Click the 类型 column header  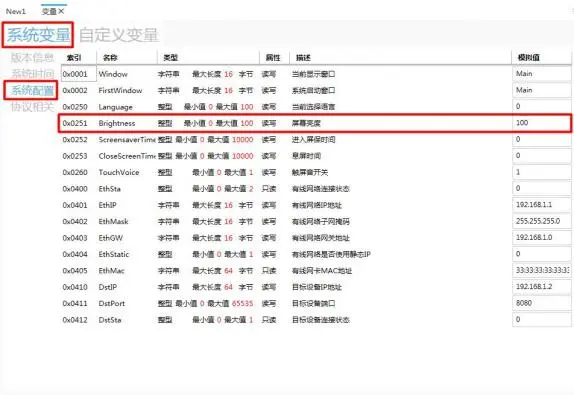[170, 57]
